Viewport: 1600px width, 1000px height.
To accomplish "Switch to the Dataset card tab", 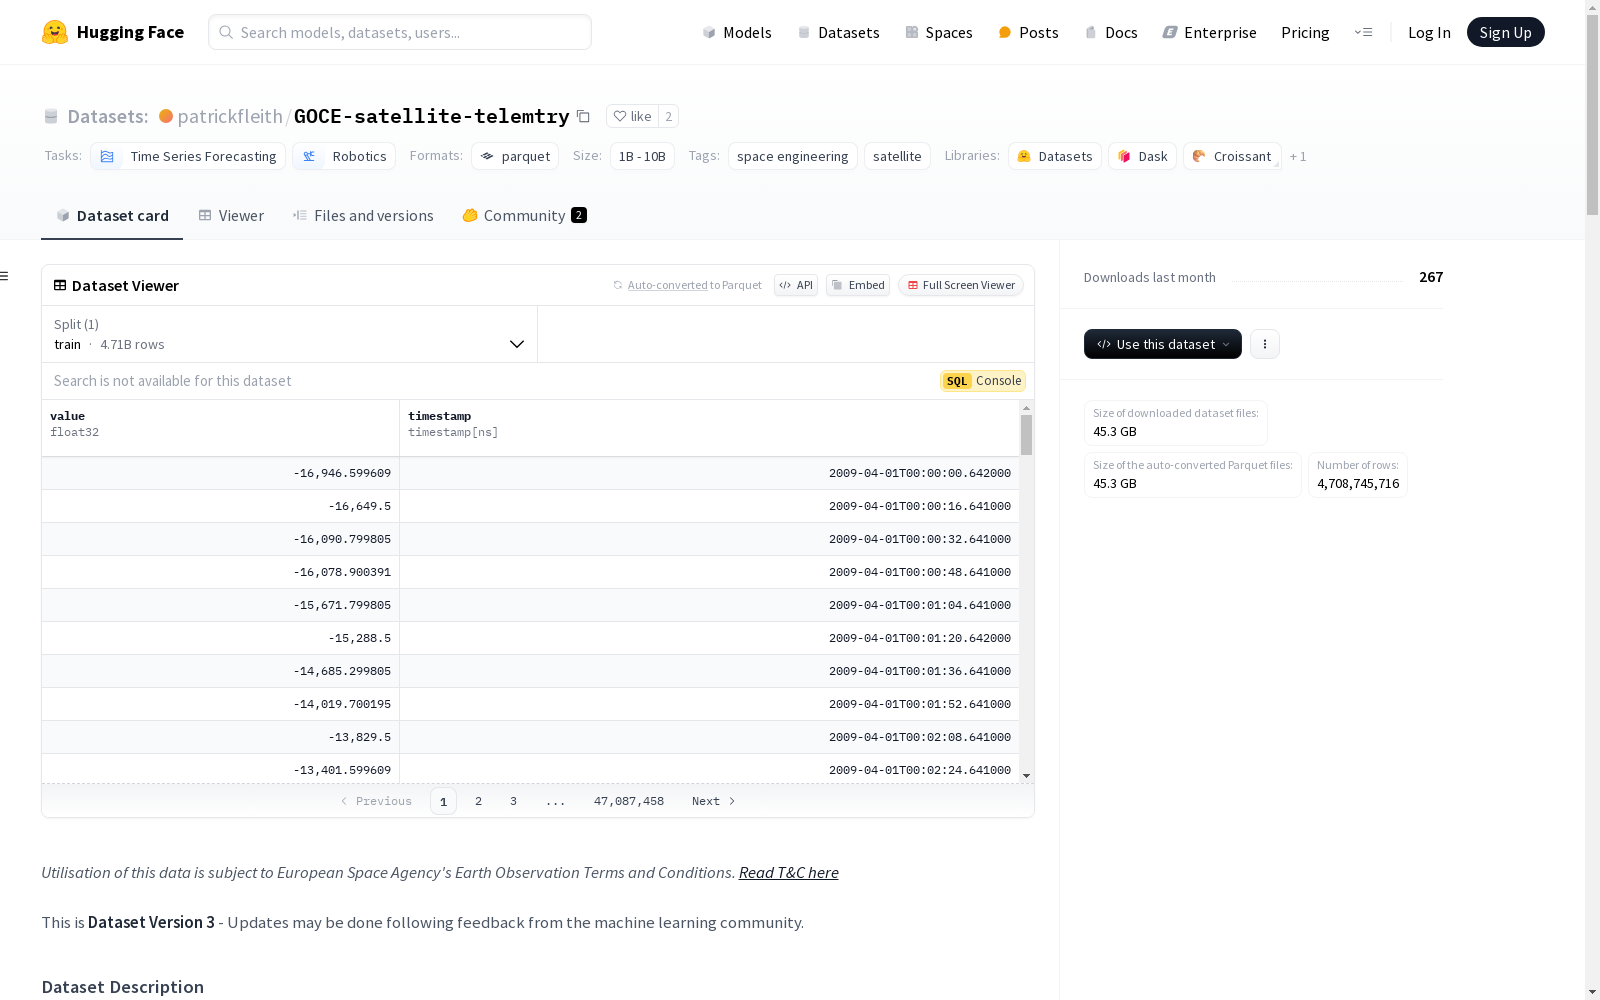I will coord(112,216).
